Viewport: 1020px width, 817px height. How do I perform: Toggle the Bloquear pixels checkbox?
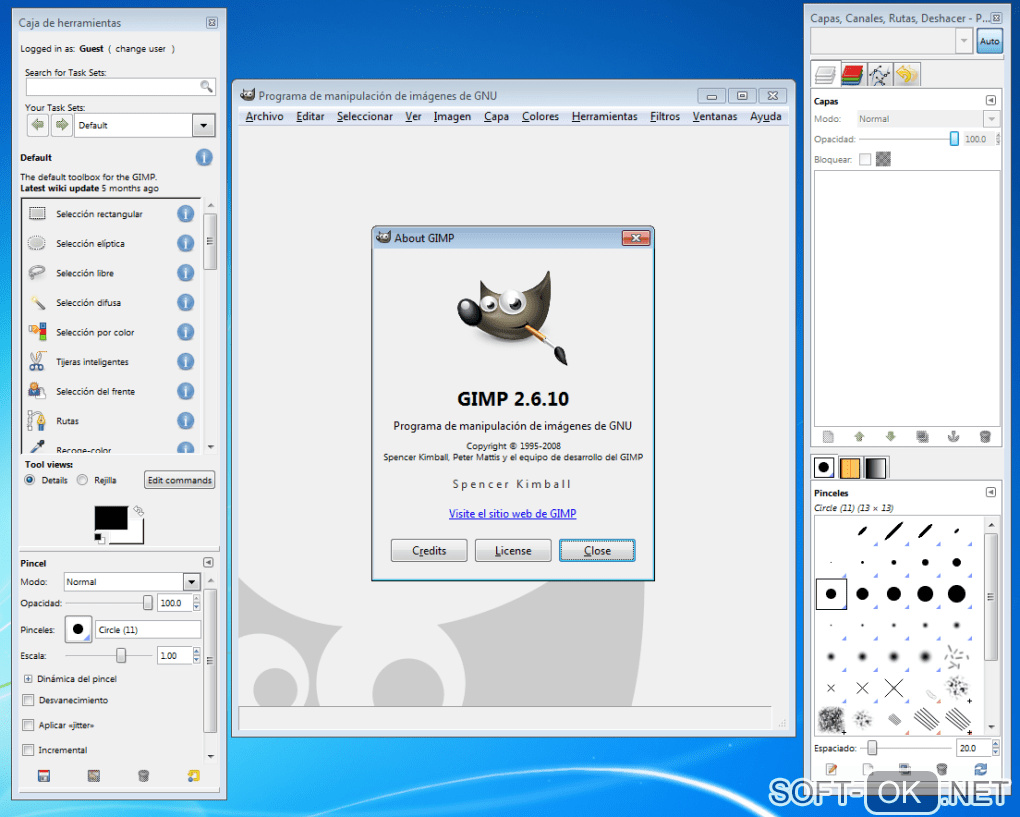tap(865, 159)
